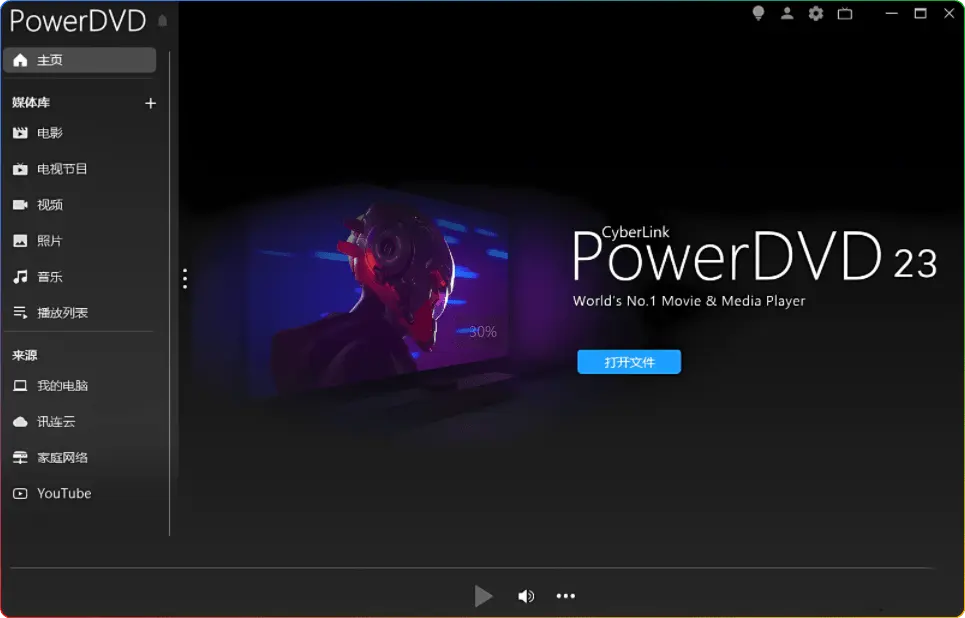Click the 电视节目 TV icon
The image size is (965, 618).
click(x=20, y=169)
